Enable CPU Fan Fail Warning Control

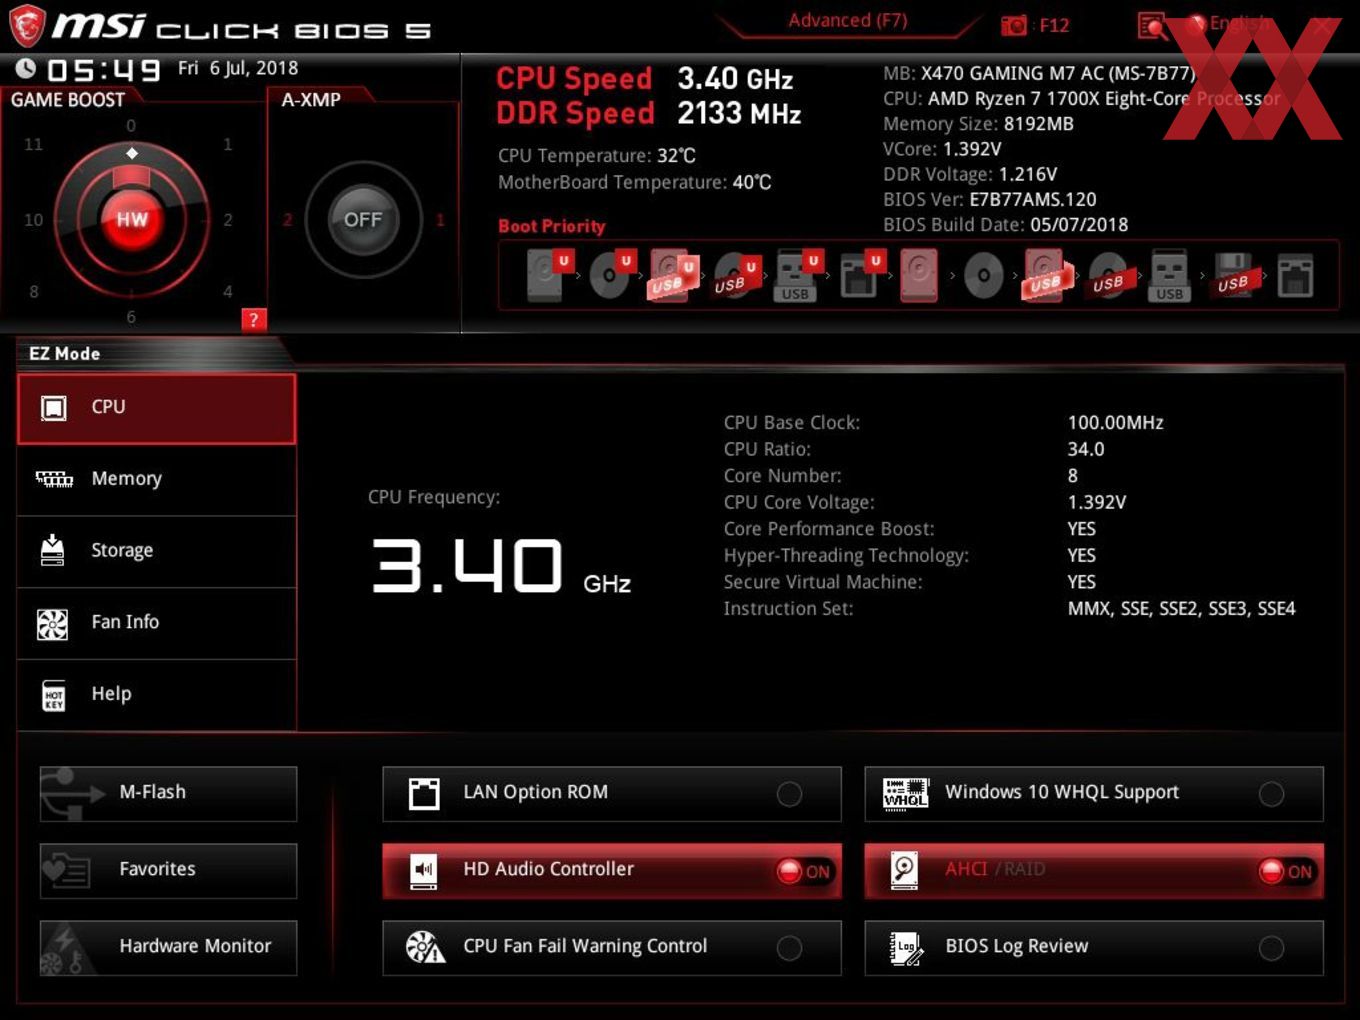click(612, 948)
